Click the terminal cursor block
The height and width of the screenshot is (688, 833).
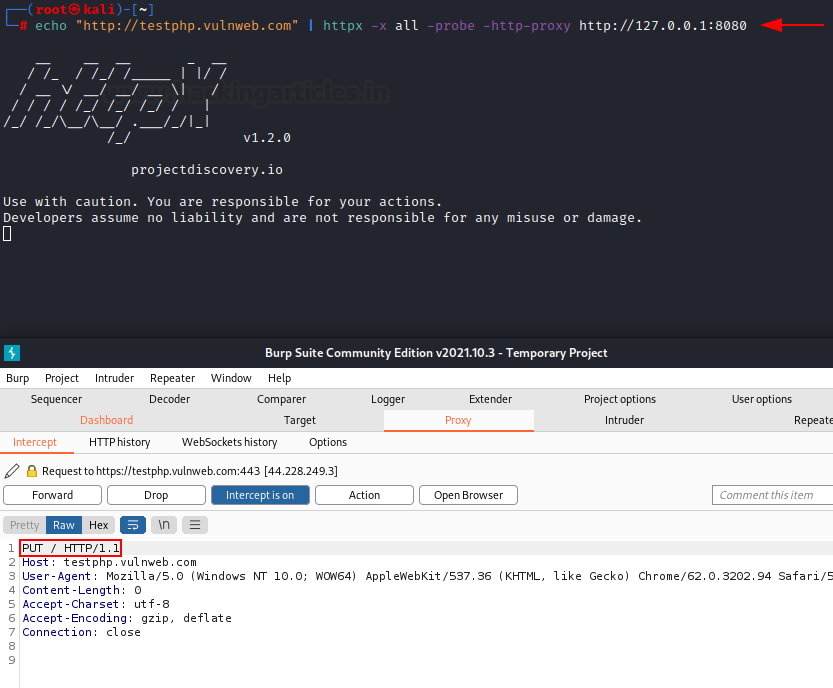[x=7, y=233]
